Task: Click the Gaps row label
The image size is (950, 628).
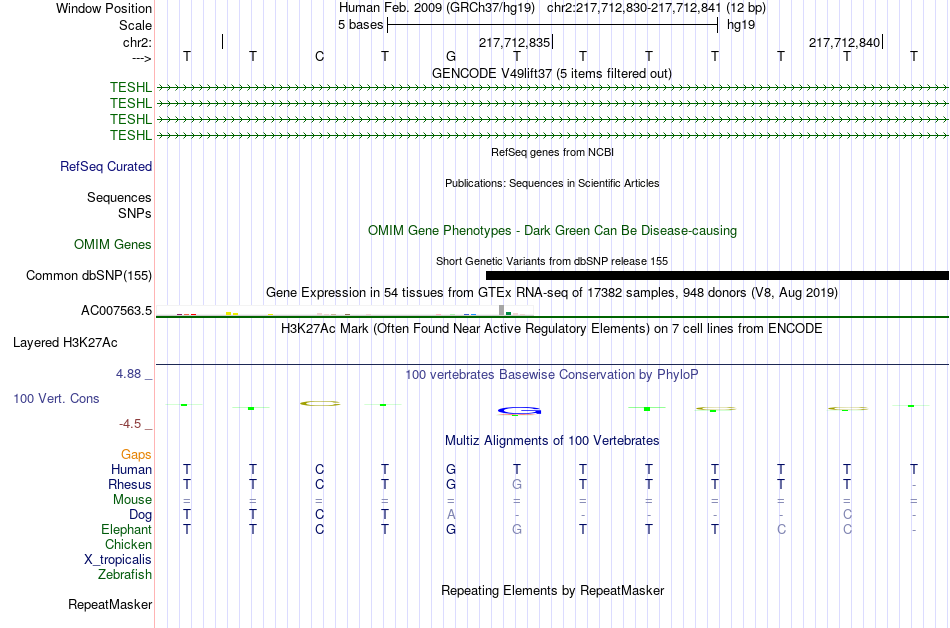Action: (136, 454)
